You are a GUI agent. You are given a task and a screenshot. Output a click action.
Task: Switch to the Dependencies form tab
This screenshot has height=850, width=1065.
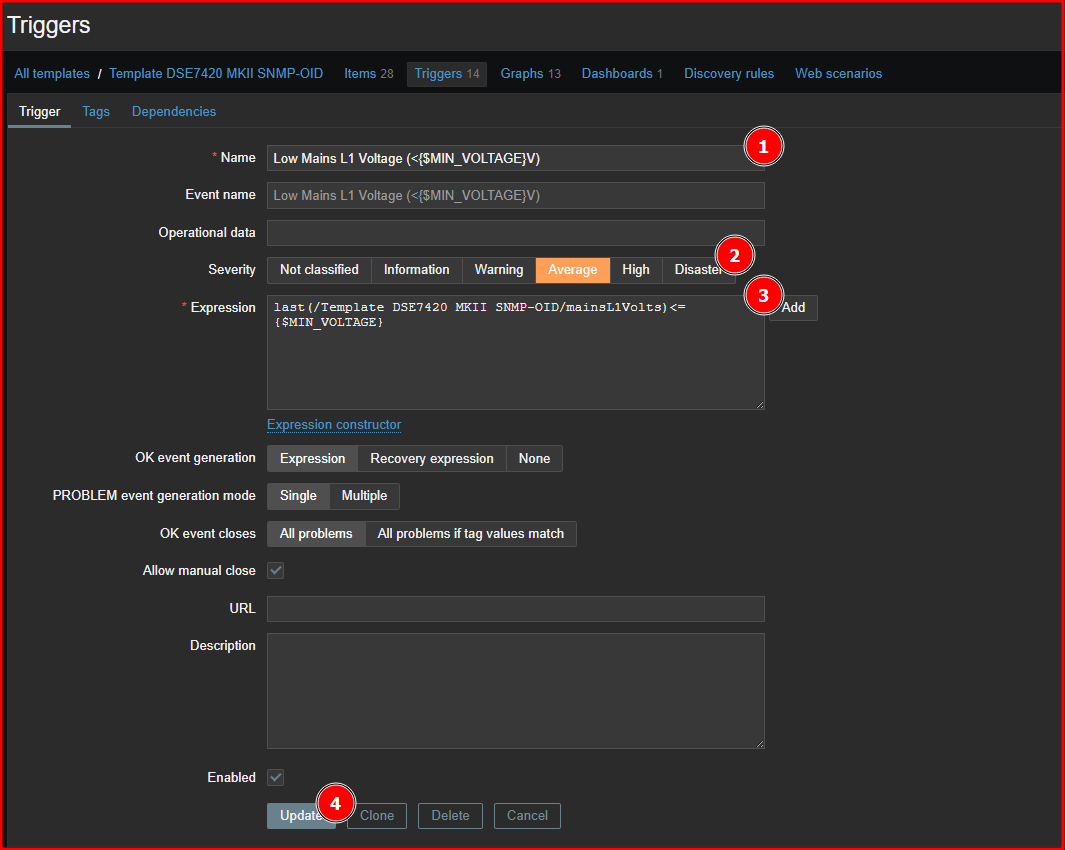174,111
